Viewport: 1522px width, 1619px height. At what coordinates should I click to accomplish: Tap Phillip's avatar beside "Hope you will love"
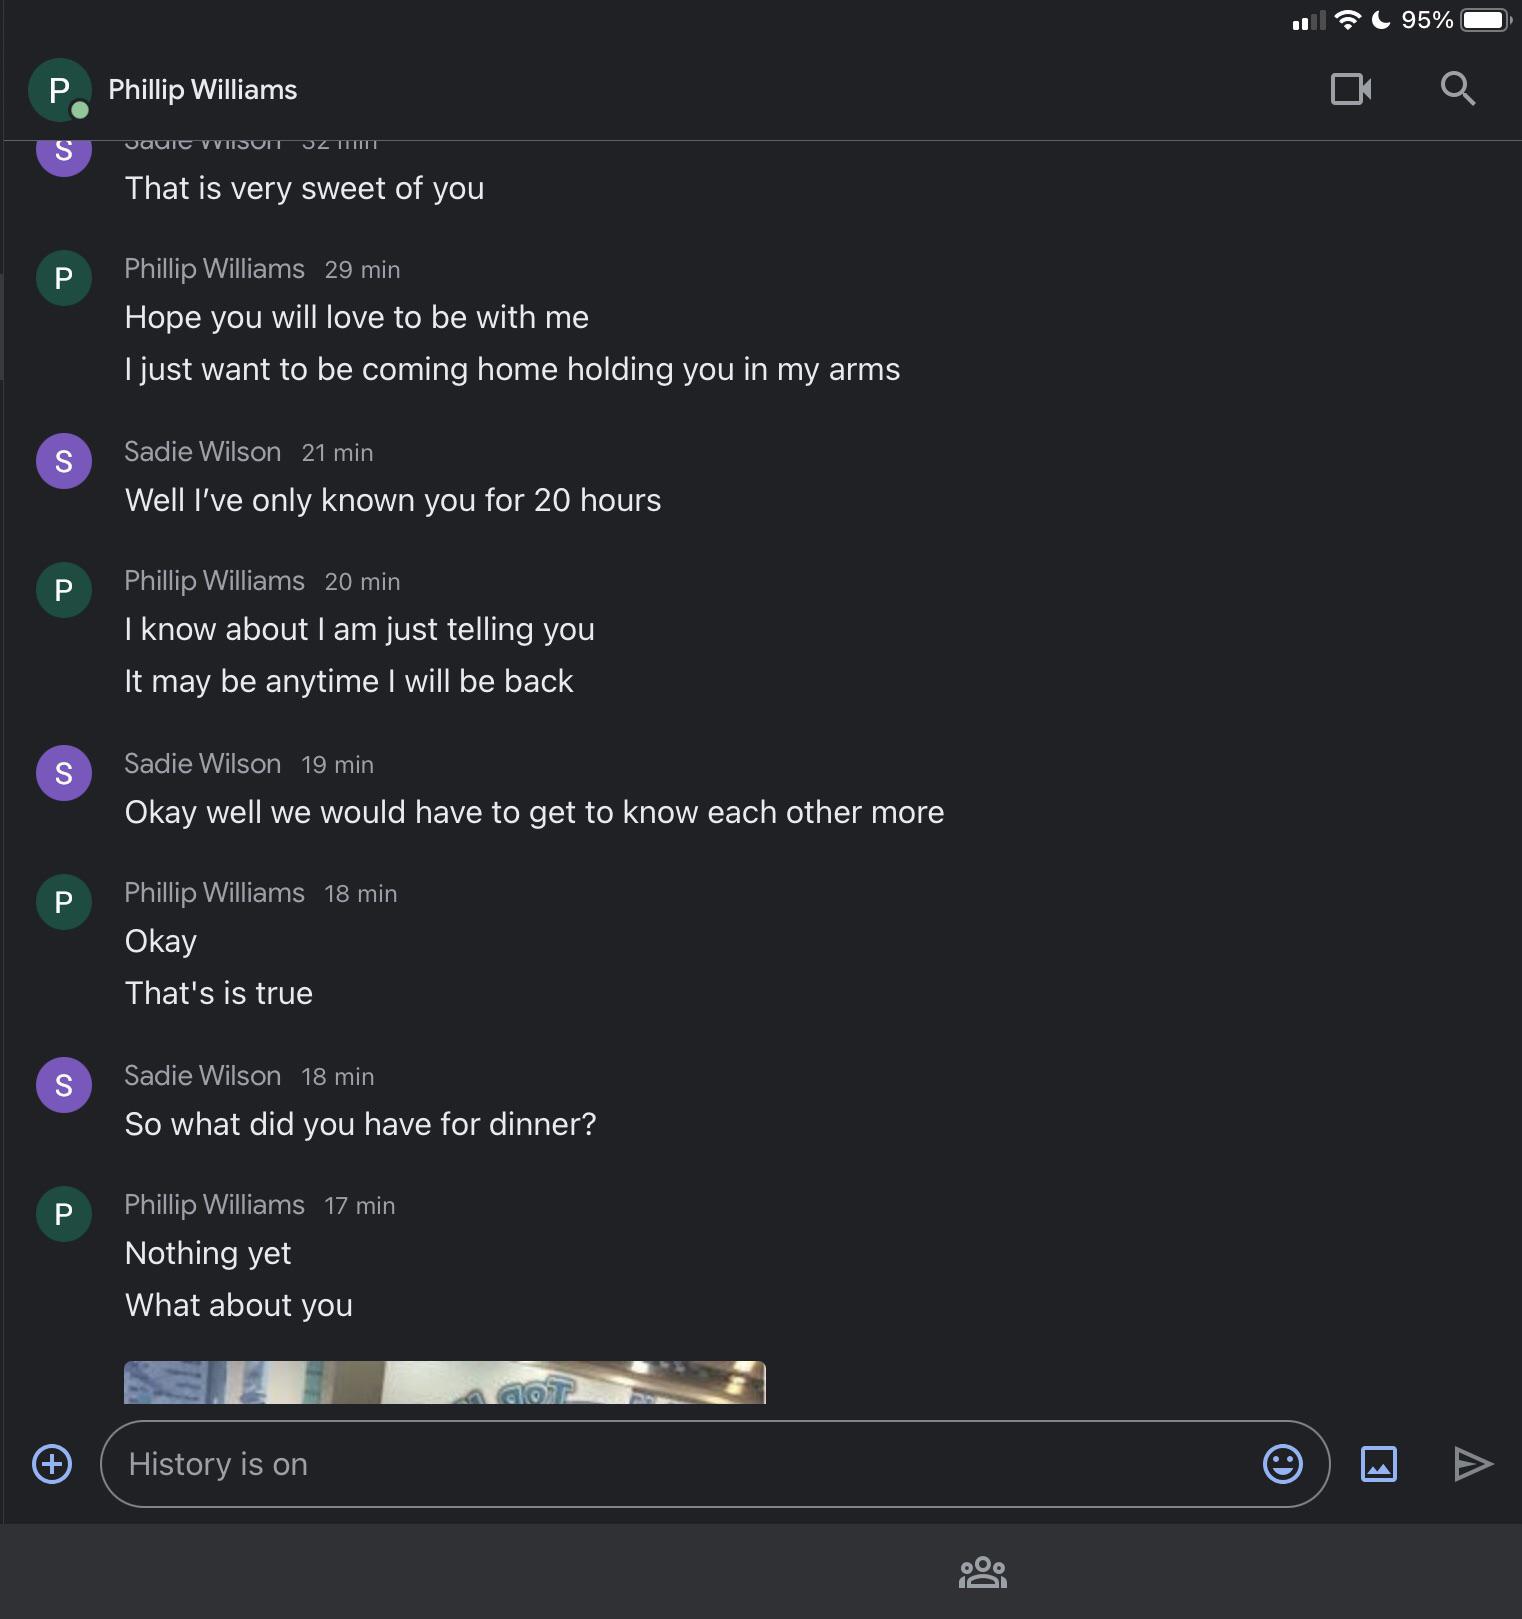pos(64,278)
